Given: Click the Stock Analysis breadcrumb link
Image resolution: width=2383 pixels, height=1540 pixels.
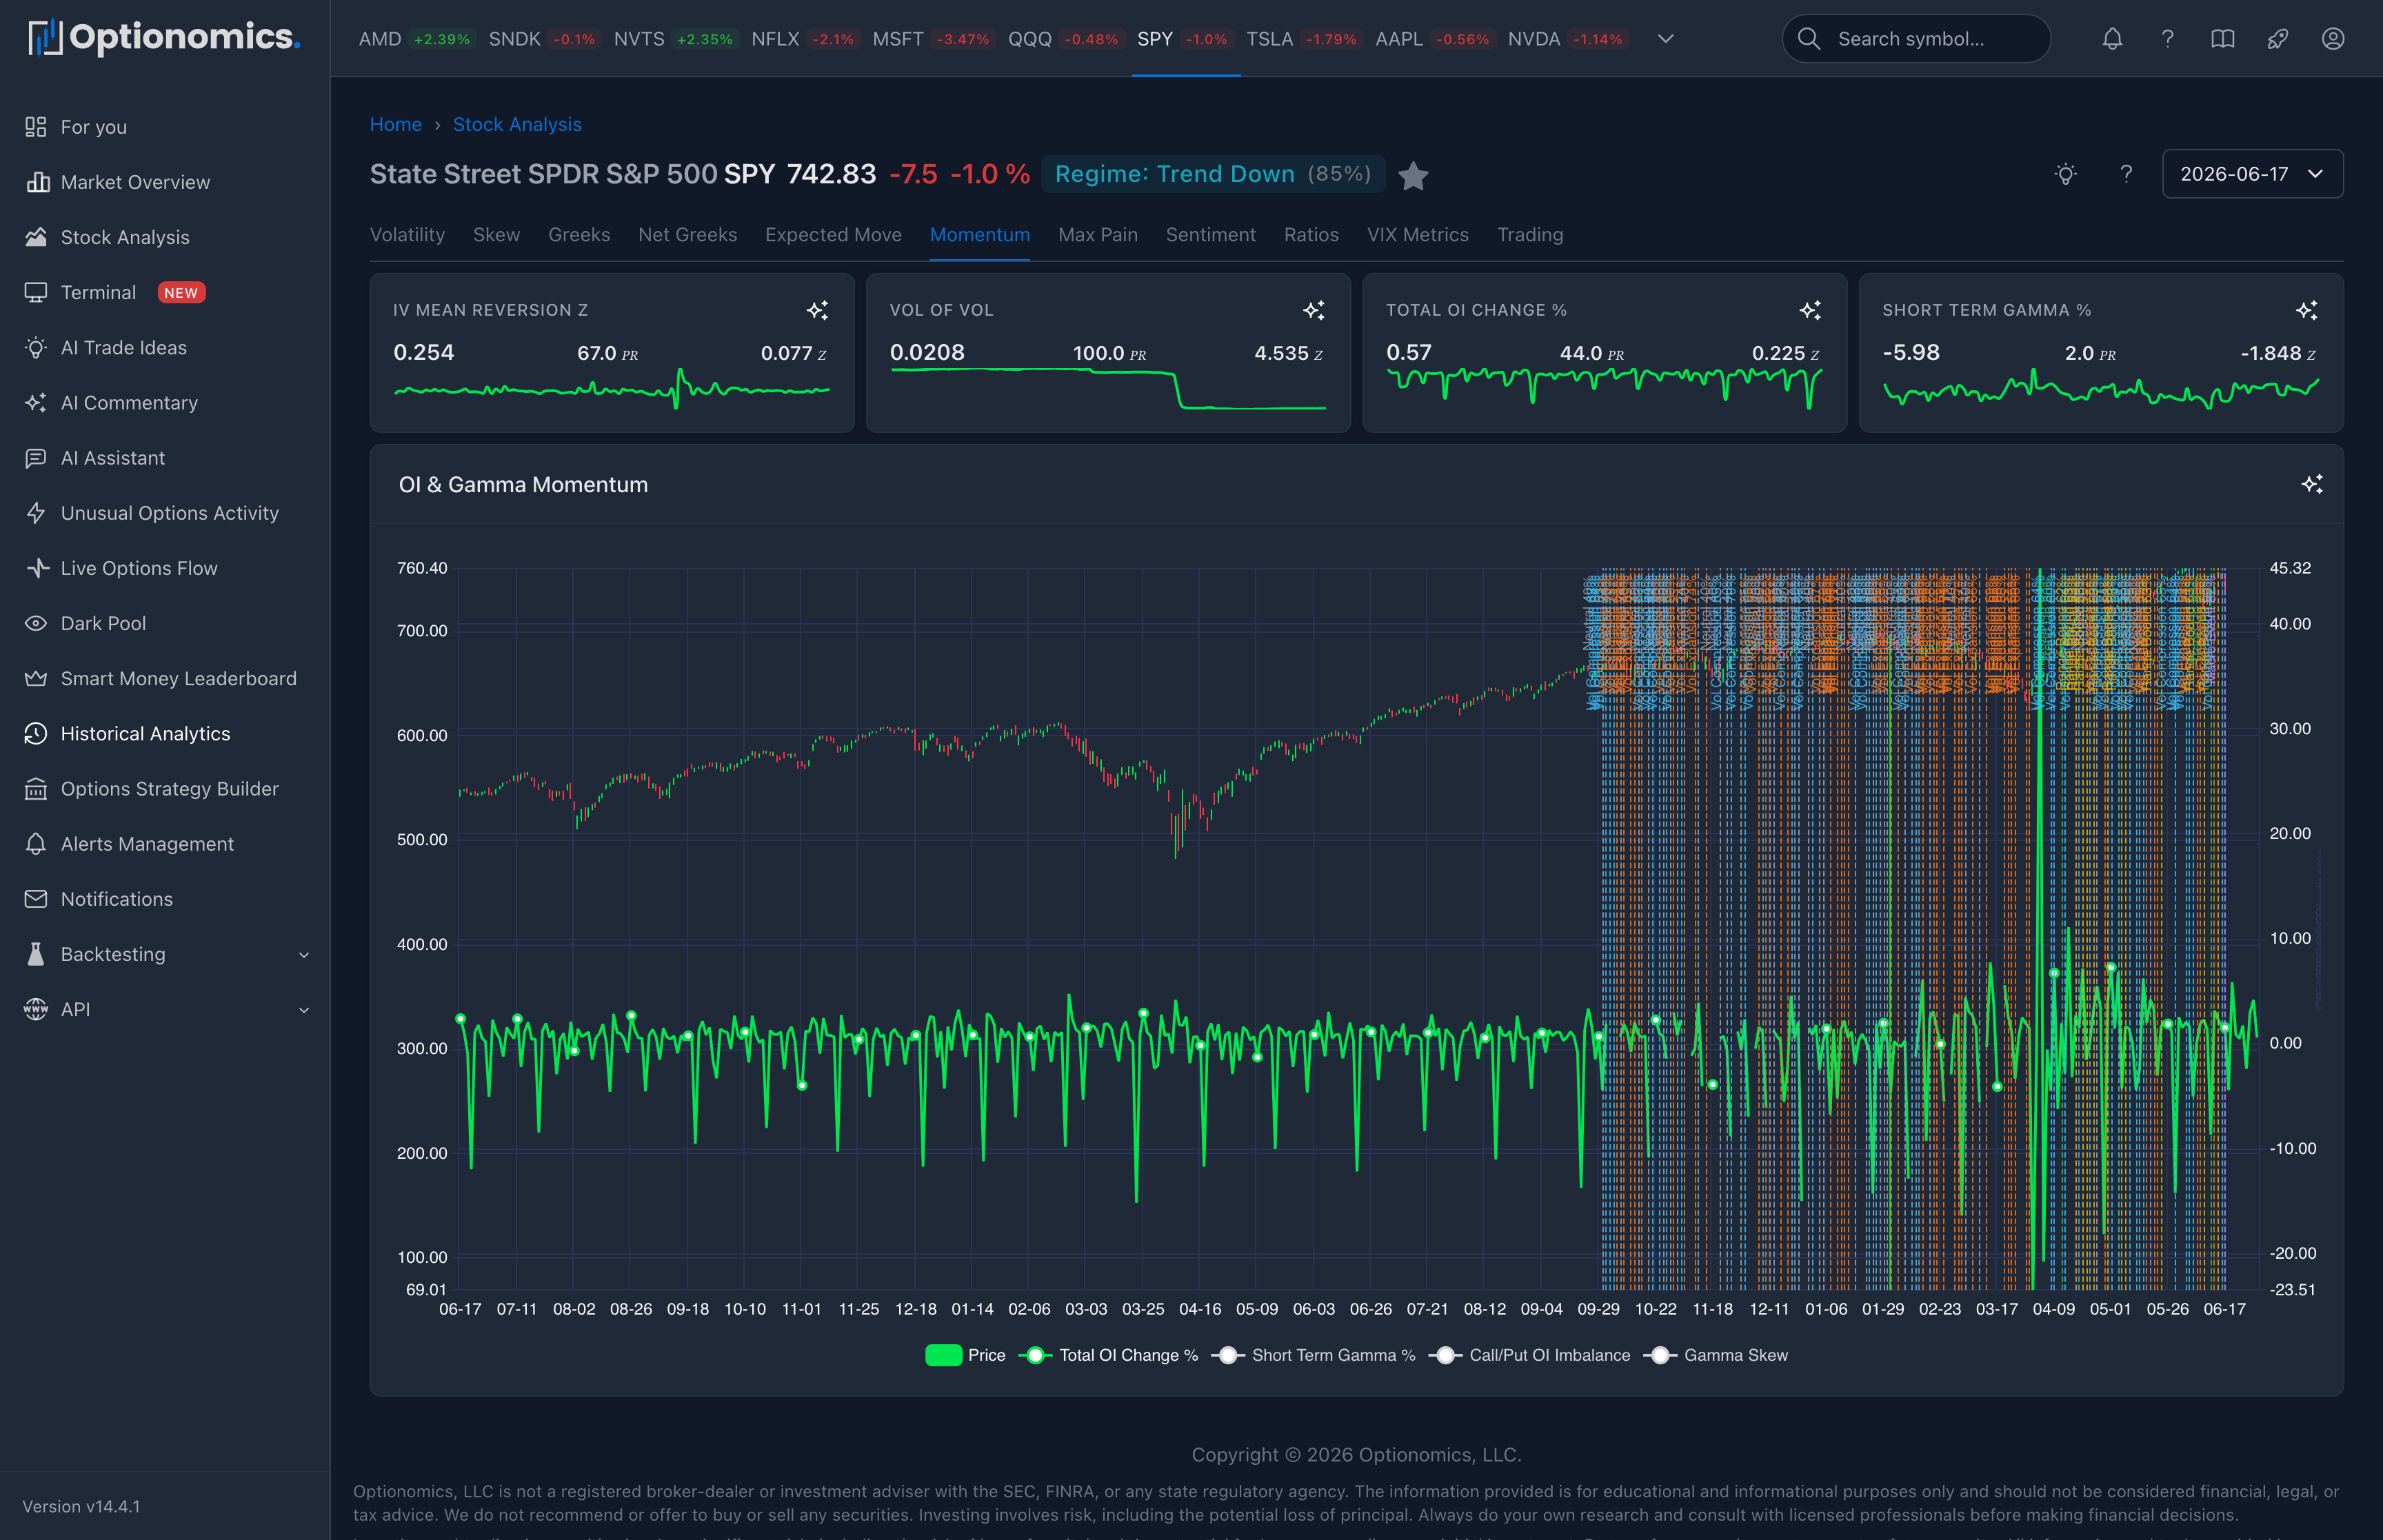Looking at the screenshot, I should [x=517, y=125].
